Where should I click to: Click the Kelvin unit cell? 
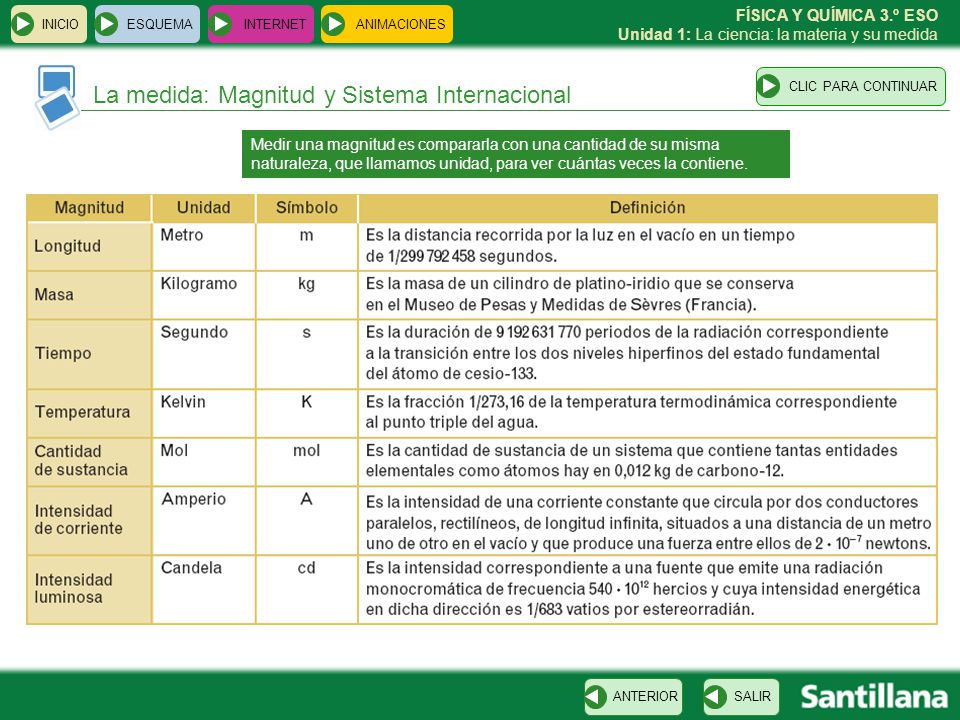pyautogui.click(x=204, y=413)
